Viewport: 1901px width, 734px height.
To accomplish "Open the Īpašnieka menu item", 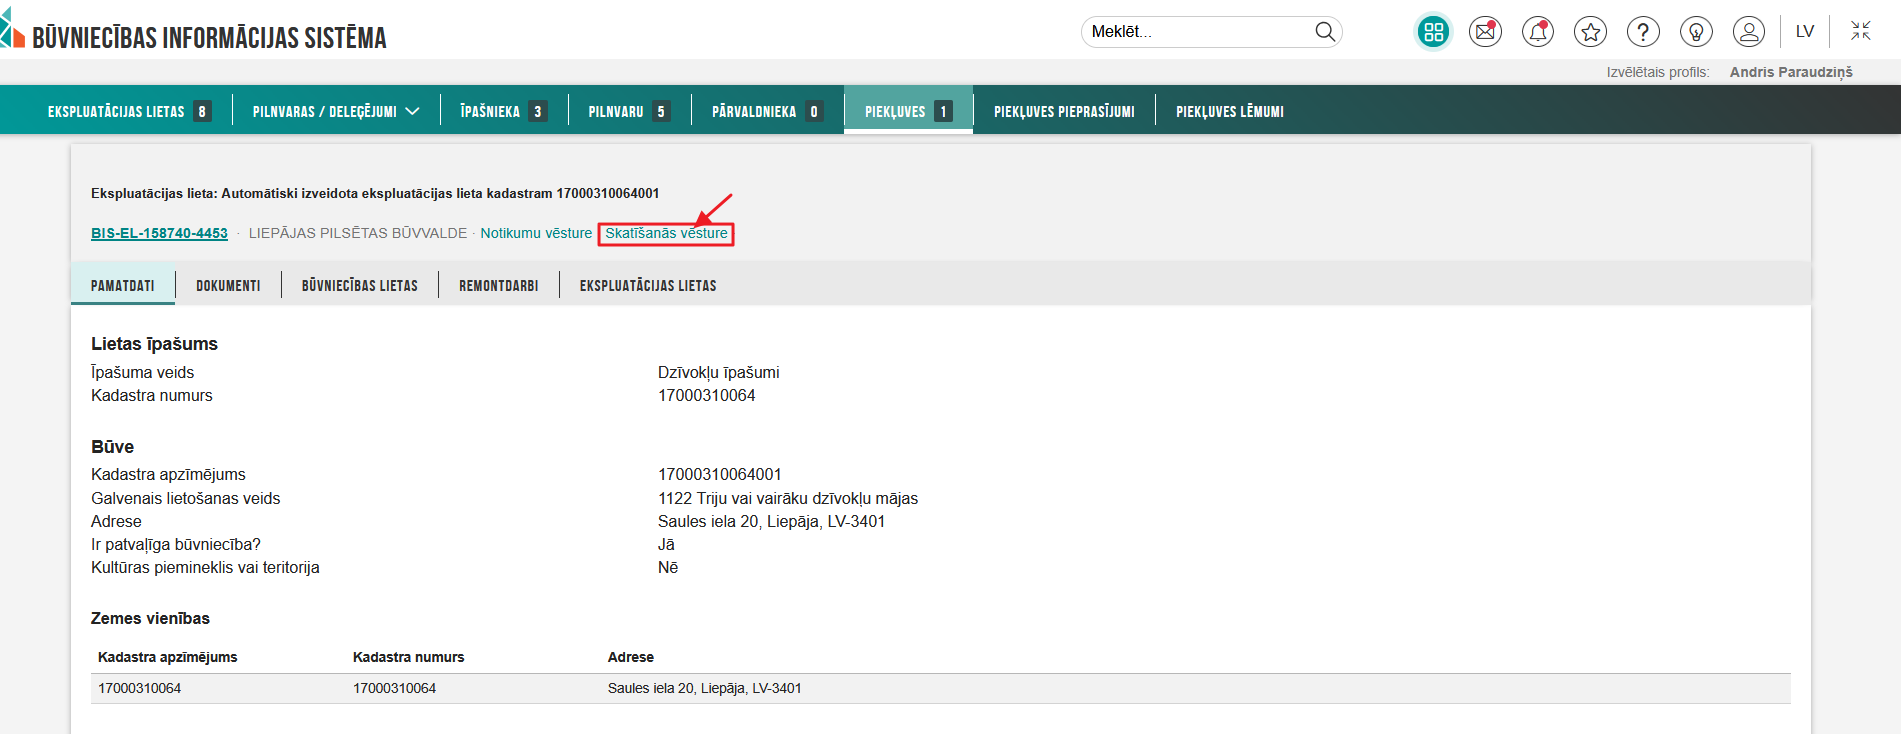I will pos(503,111).
